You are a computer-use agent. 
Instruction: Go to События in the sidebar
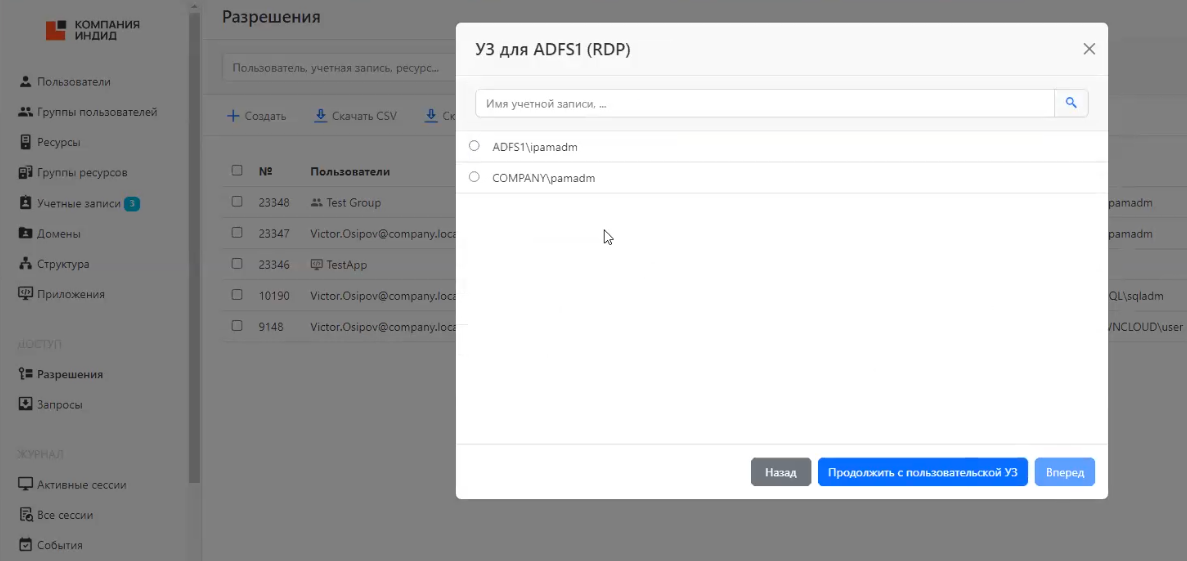pos(59,545)
